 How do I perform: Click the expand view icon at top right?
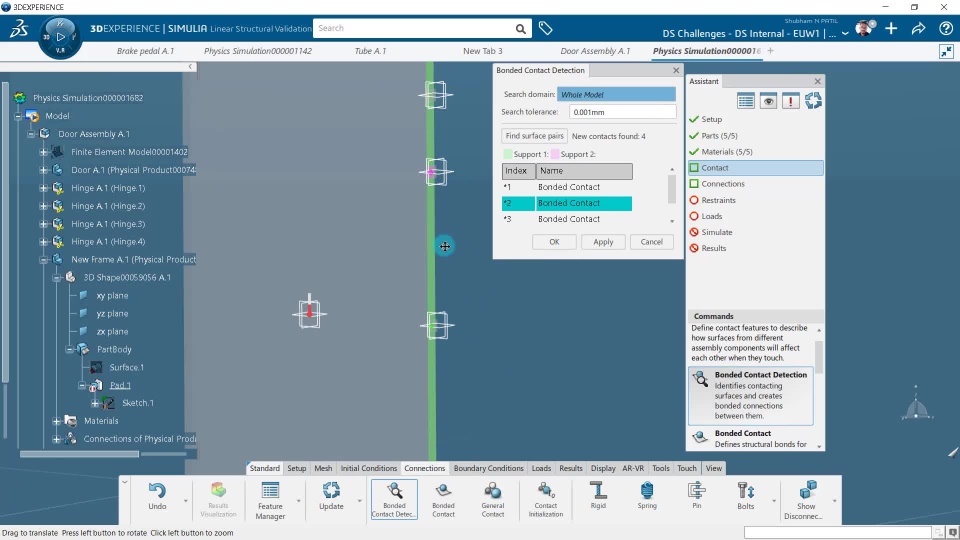947,51
